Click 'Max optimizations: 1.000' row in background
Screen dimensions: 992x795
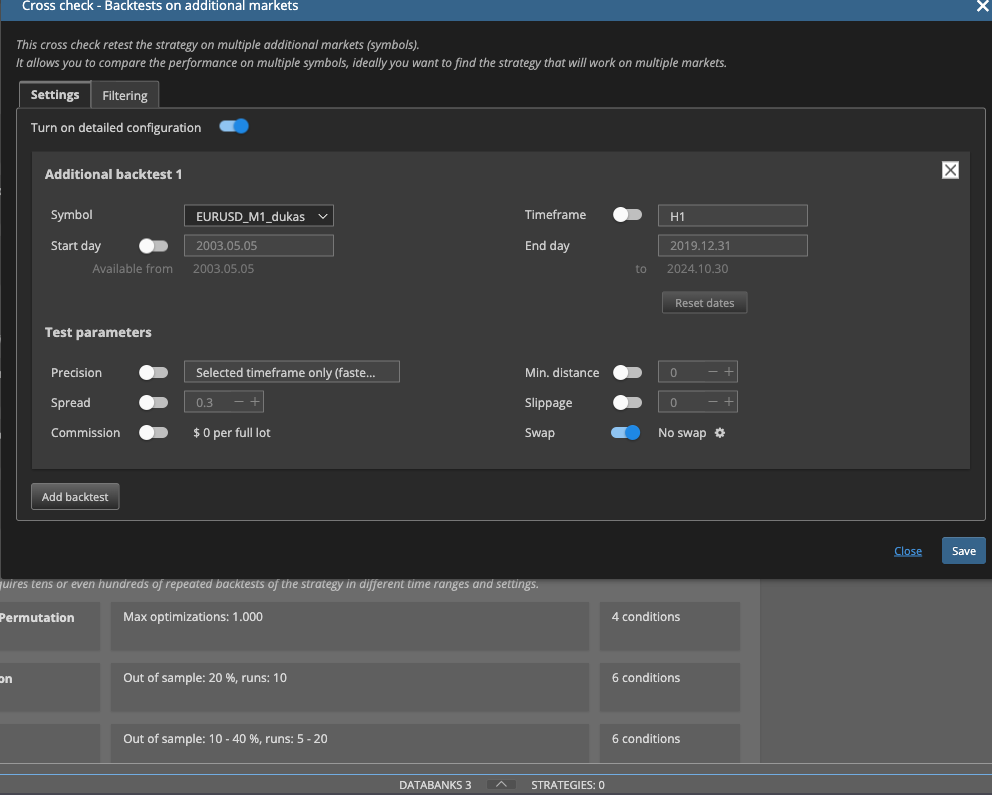350,626
